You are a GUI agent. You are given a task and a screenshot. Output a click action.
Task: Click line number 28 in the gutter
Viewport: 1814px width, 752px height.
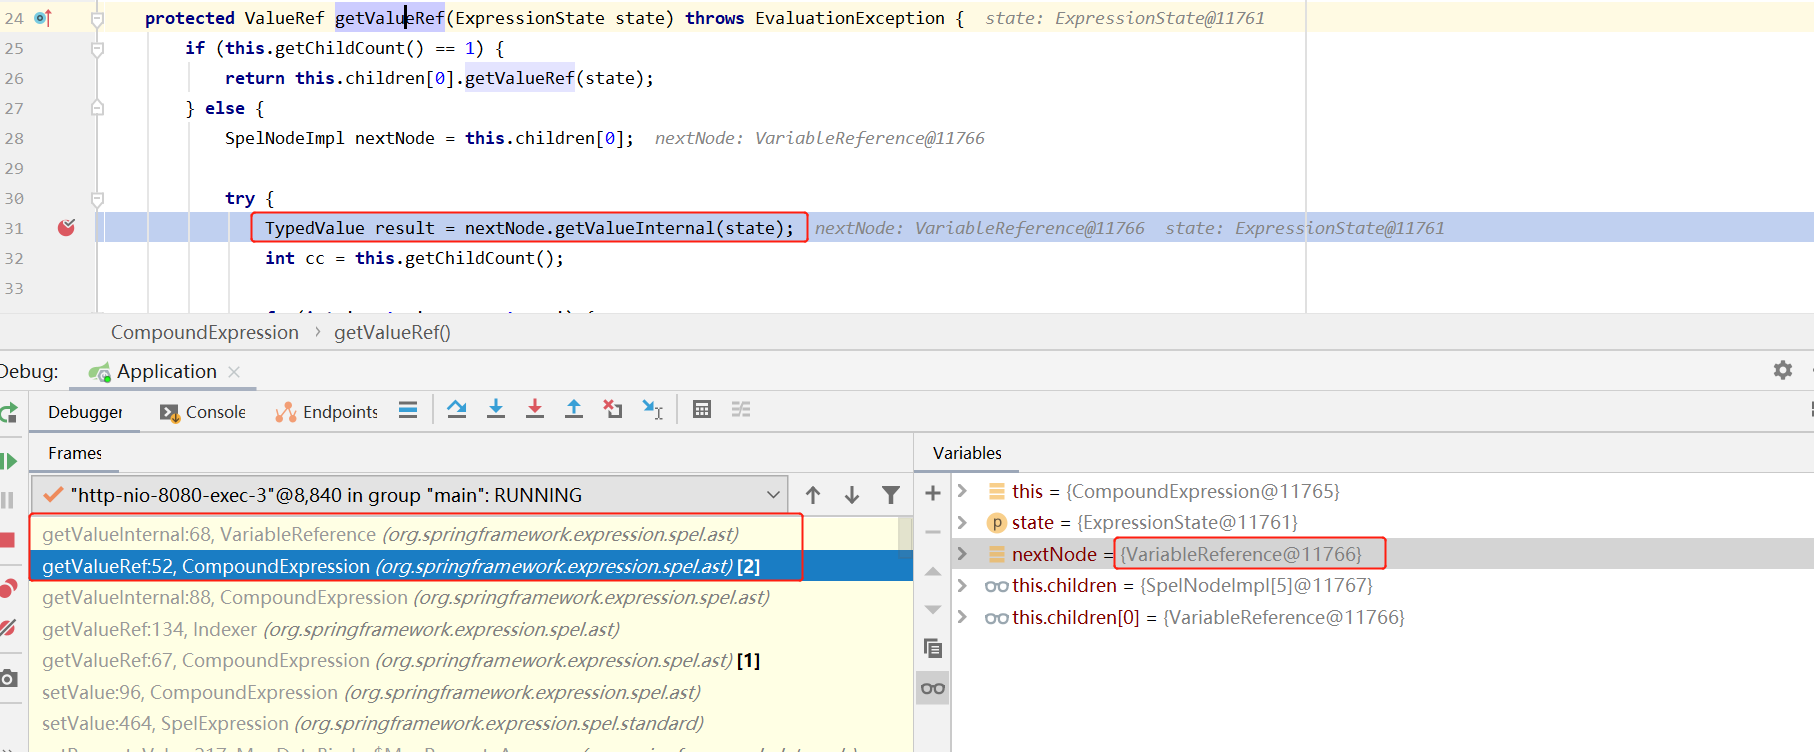coord(14,138)
